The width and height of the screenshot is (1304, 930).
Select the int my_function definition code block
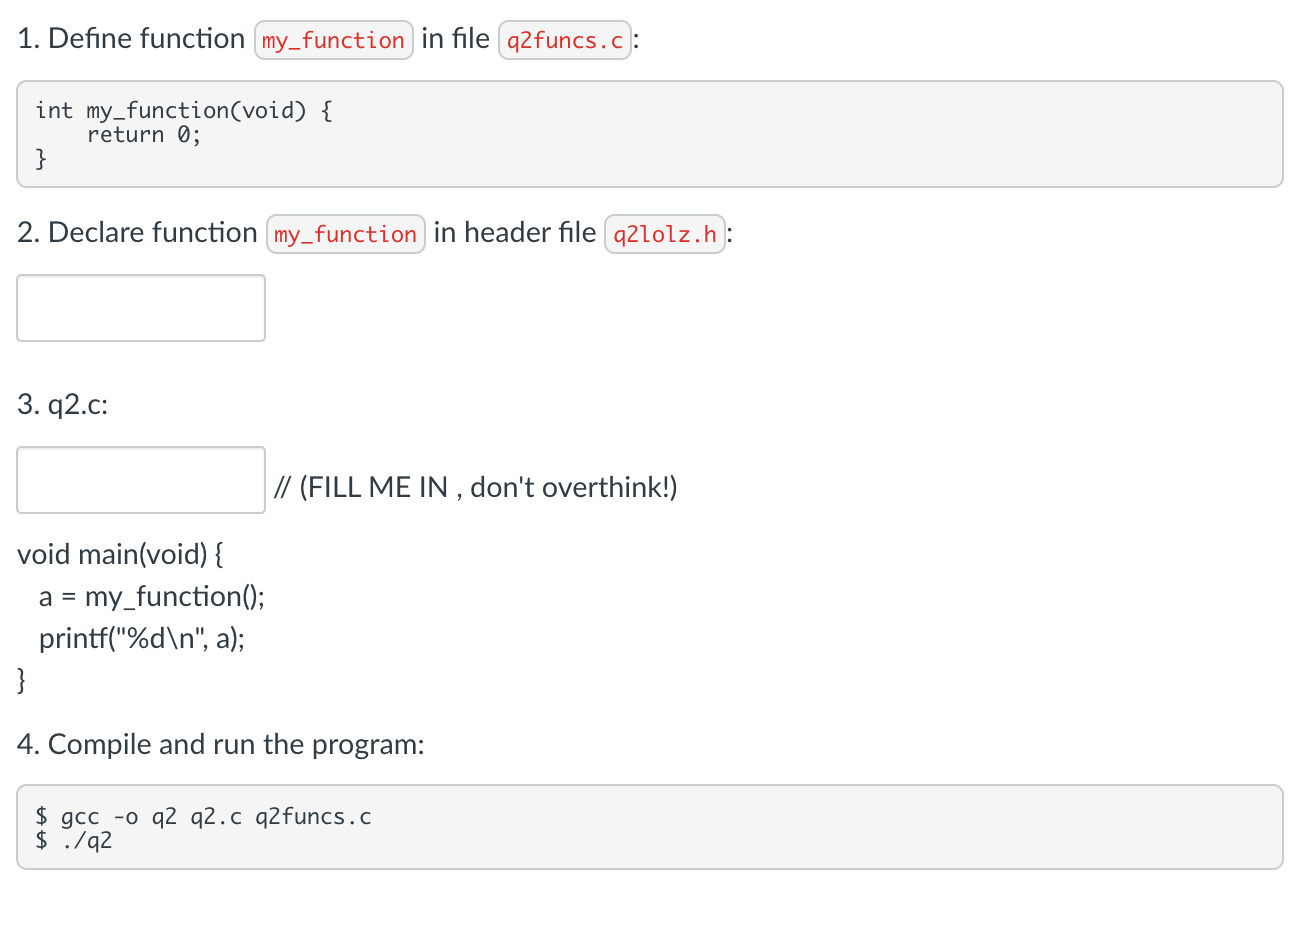point(183,110)
